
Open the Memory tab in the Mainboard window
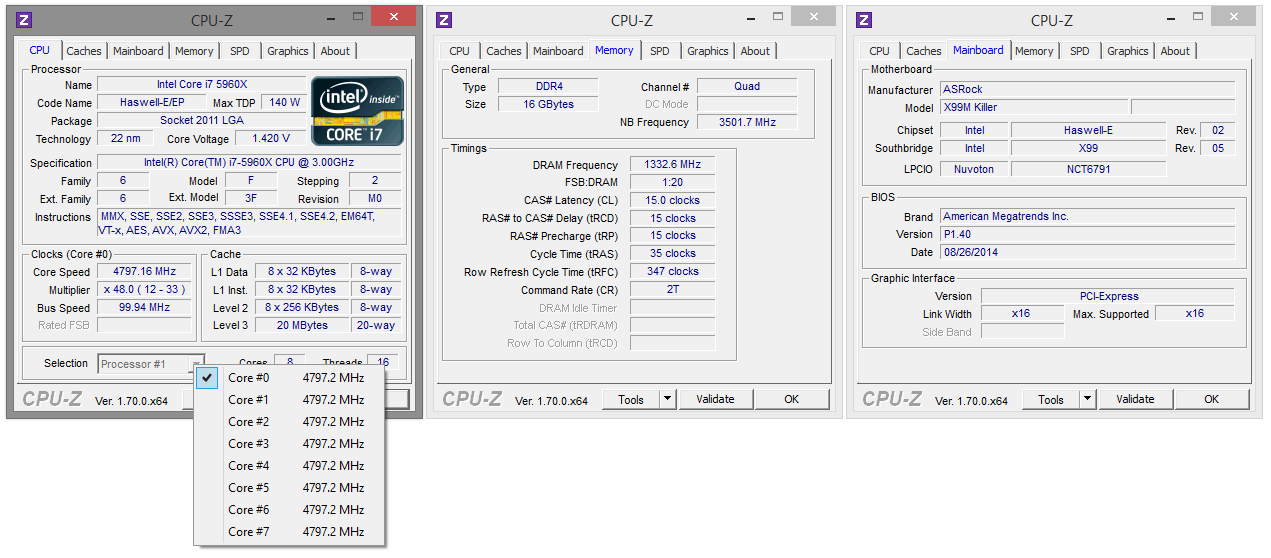[x=1034, y=51]
